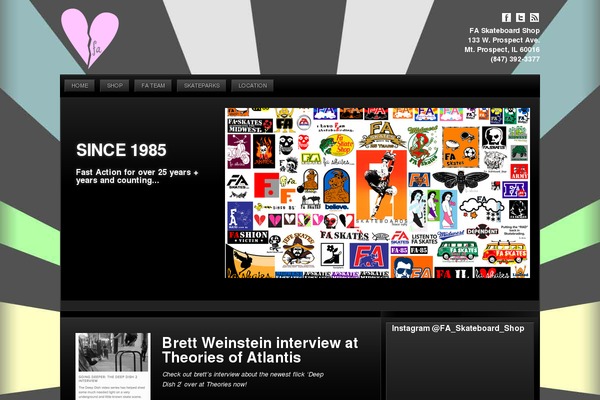Viewport: 600px width, 400px height.
Task: Open the Deep Dish interview thumbnail
Action: (x=113, y=366)
